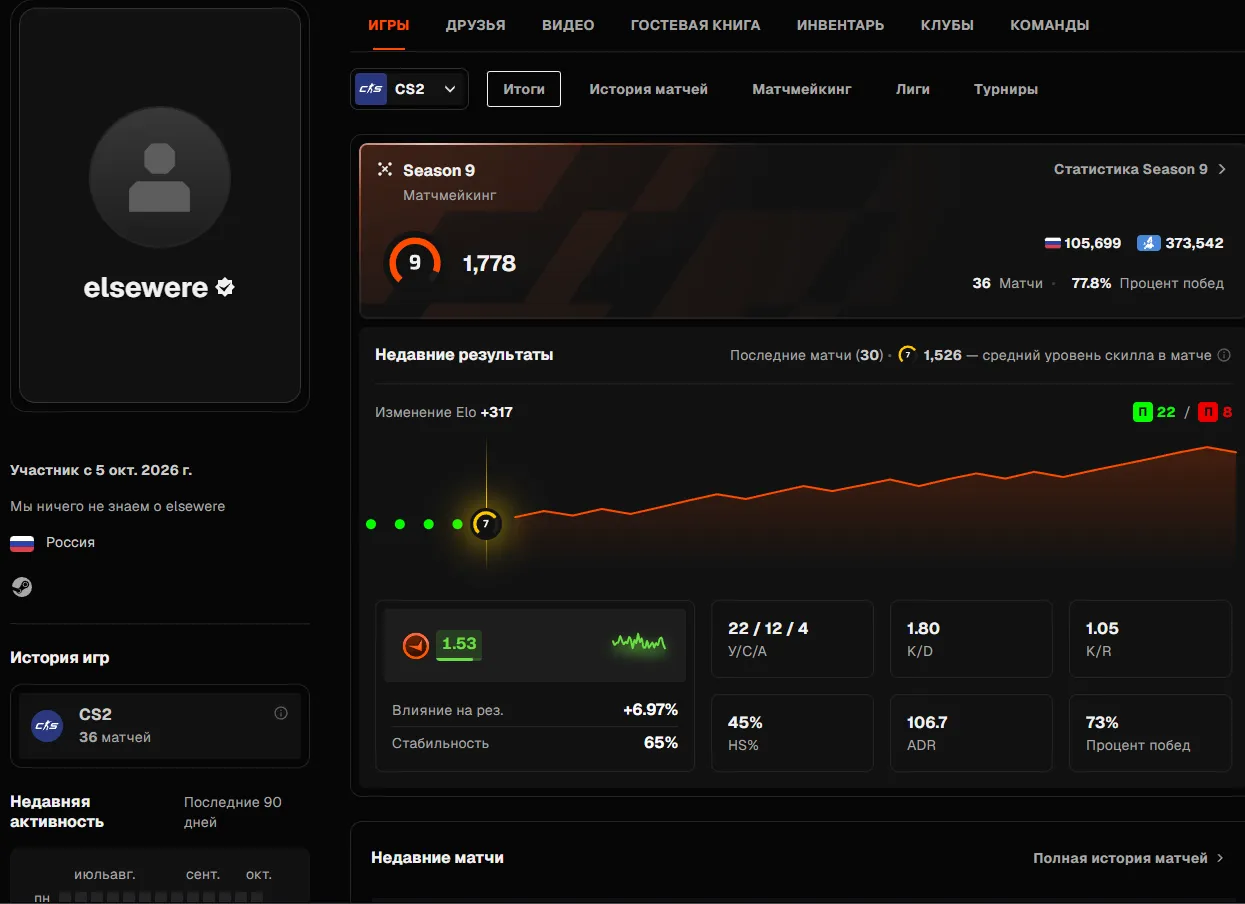Click the 73% Процент побед card
The height and width of the screenshot is (904, 1245).
tap(1150, 733)
